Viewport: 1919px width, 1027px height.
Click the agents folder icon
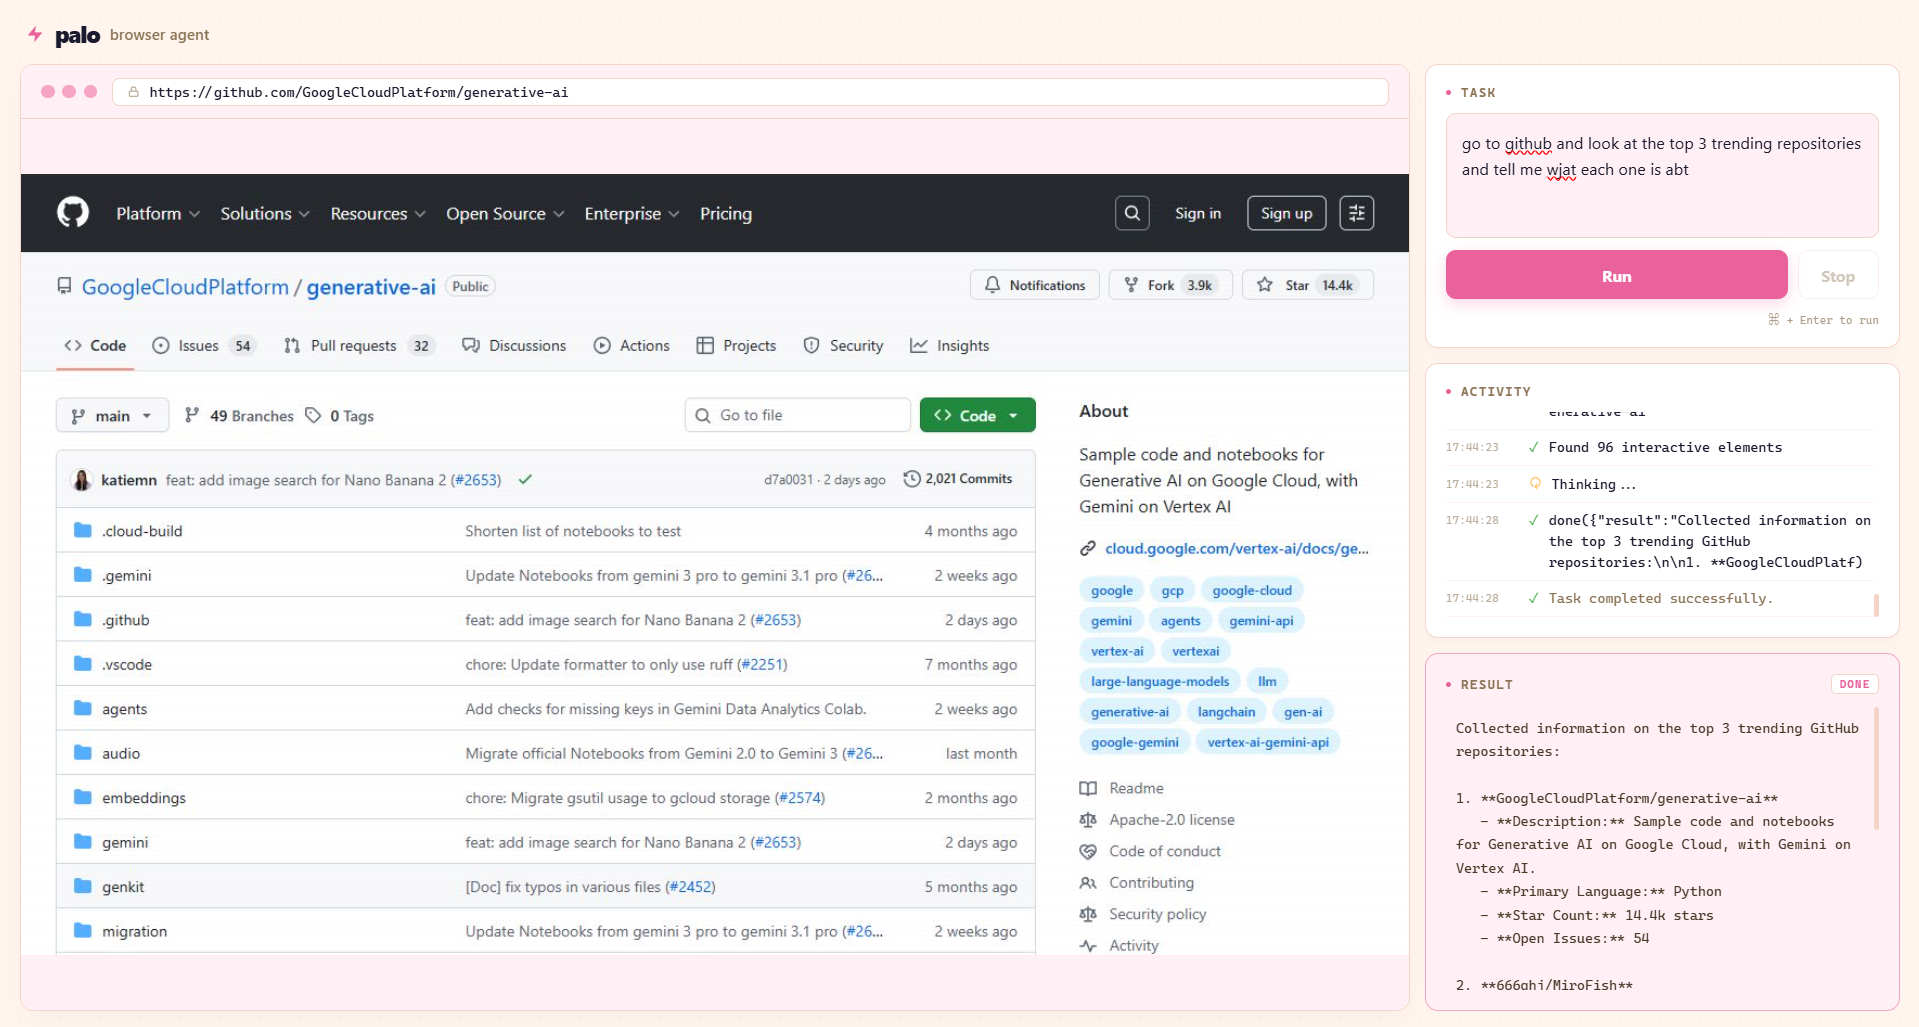tap(83, 708)
